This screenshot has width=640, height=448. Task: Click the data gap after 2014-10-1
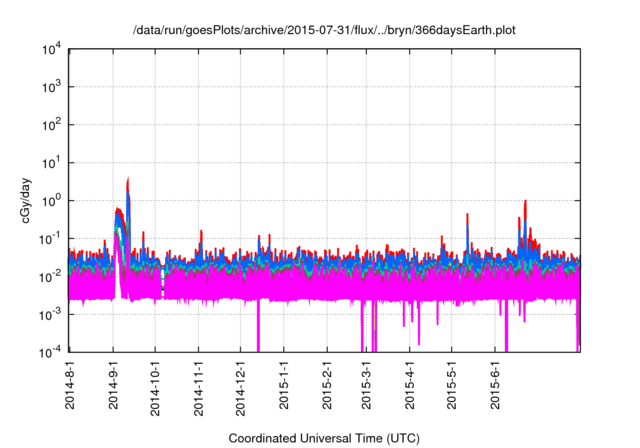coord(163,280)
